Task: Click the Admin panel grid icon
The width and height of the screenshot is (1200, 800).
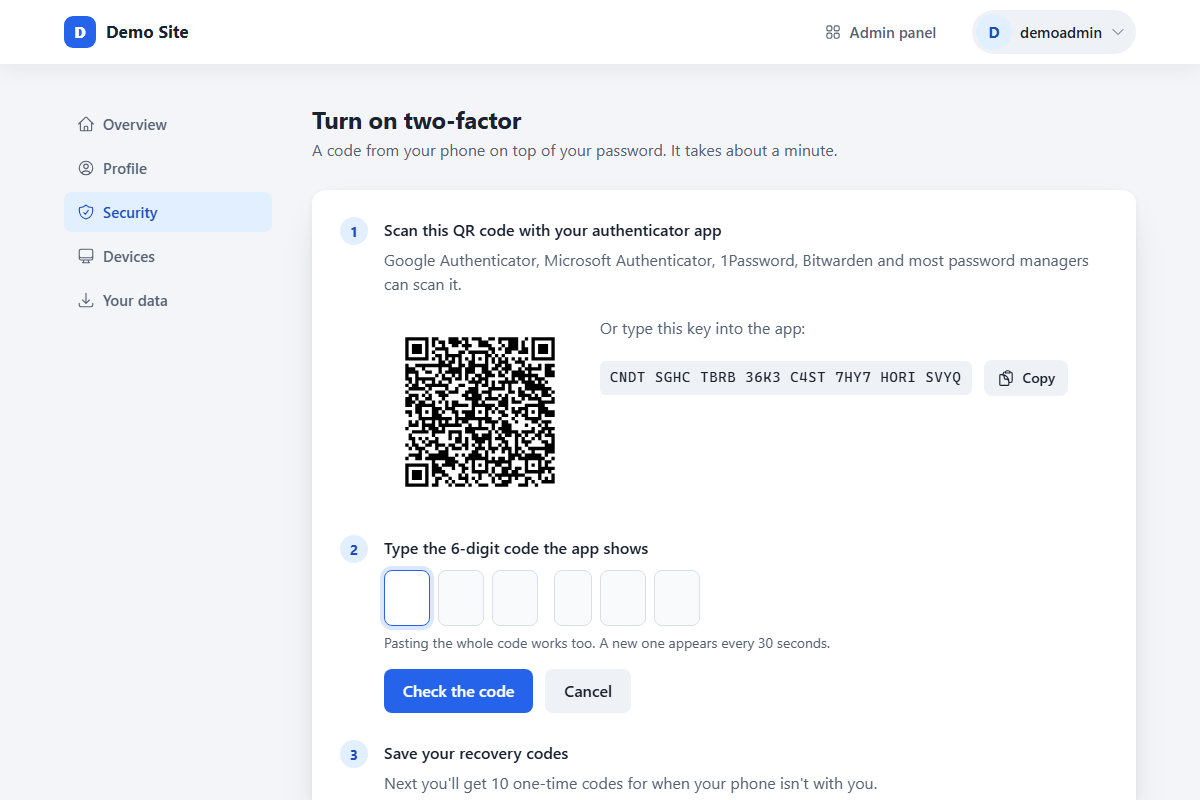Action: (833, 33)
